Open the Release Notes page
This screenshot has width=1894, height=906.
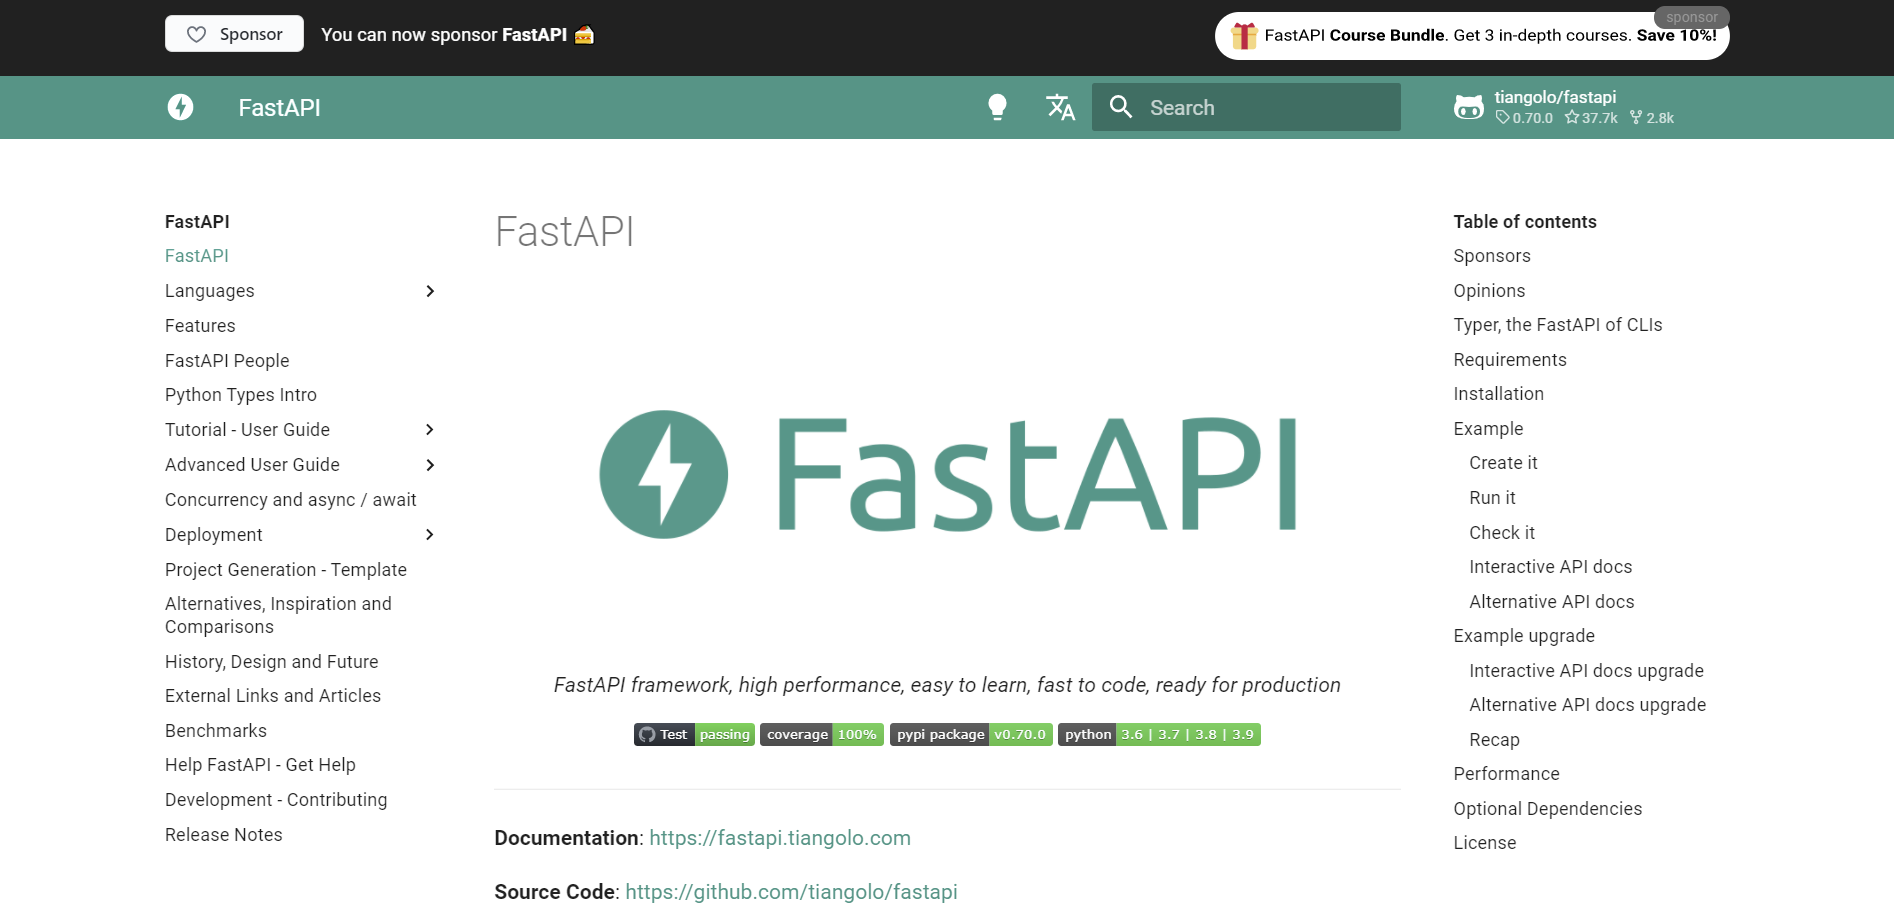point(224,835)
